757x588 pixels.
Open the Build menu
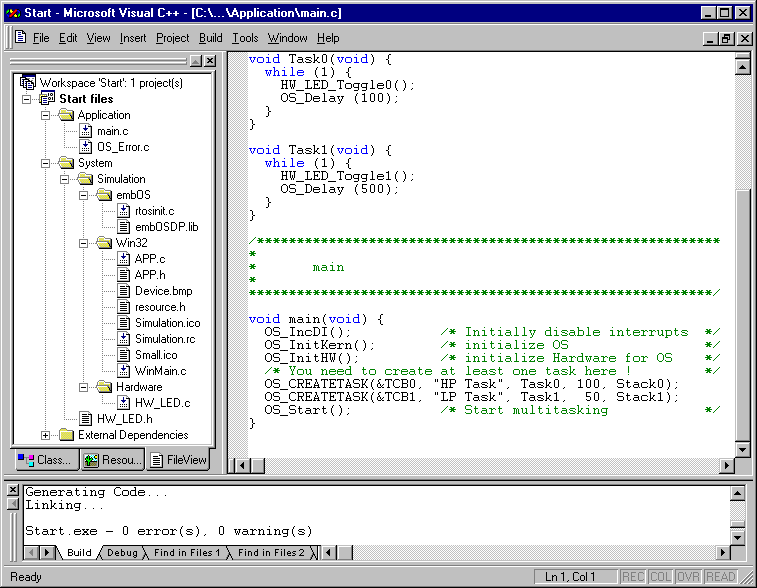[210, 38]
